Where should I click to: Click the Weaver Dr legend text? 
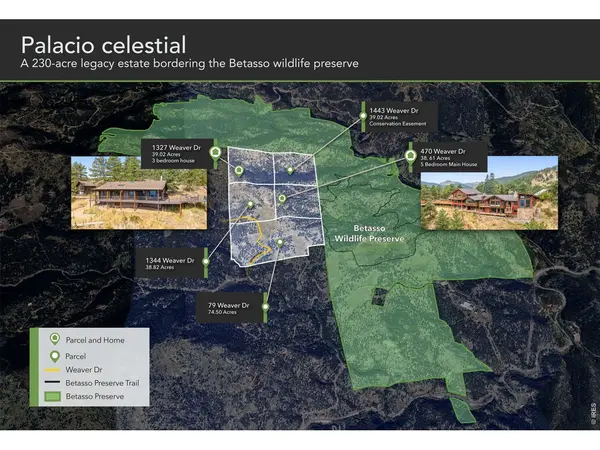(84, 370)
